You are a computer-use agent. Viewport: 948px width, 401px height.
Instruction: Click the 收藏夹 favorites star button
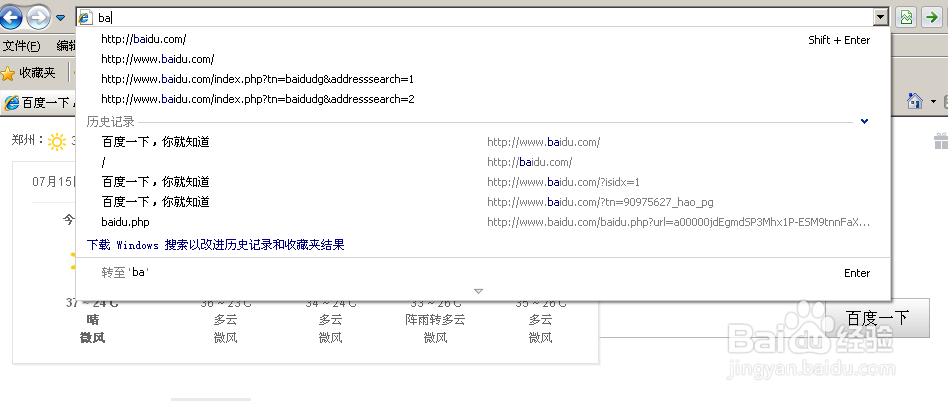coord(28,73)
